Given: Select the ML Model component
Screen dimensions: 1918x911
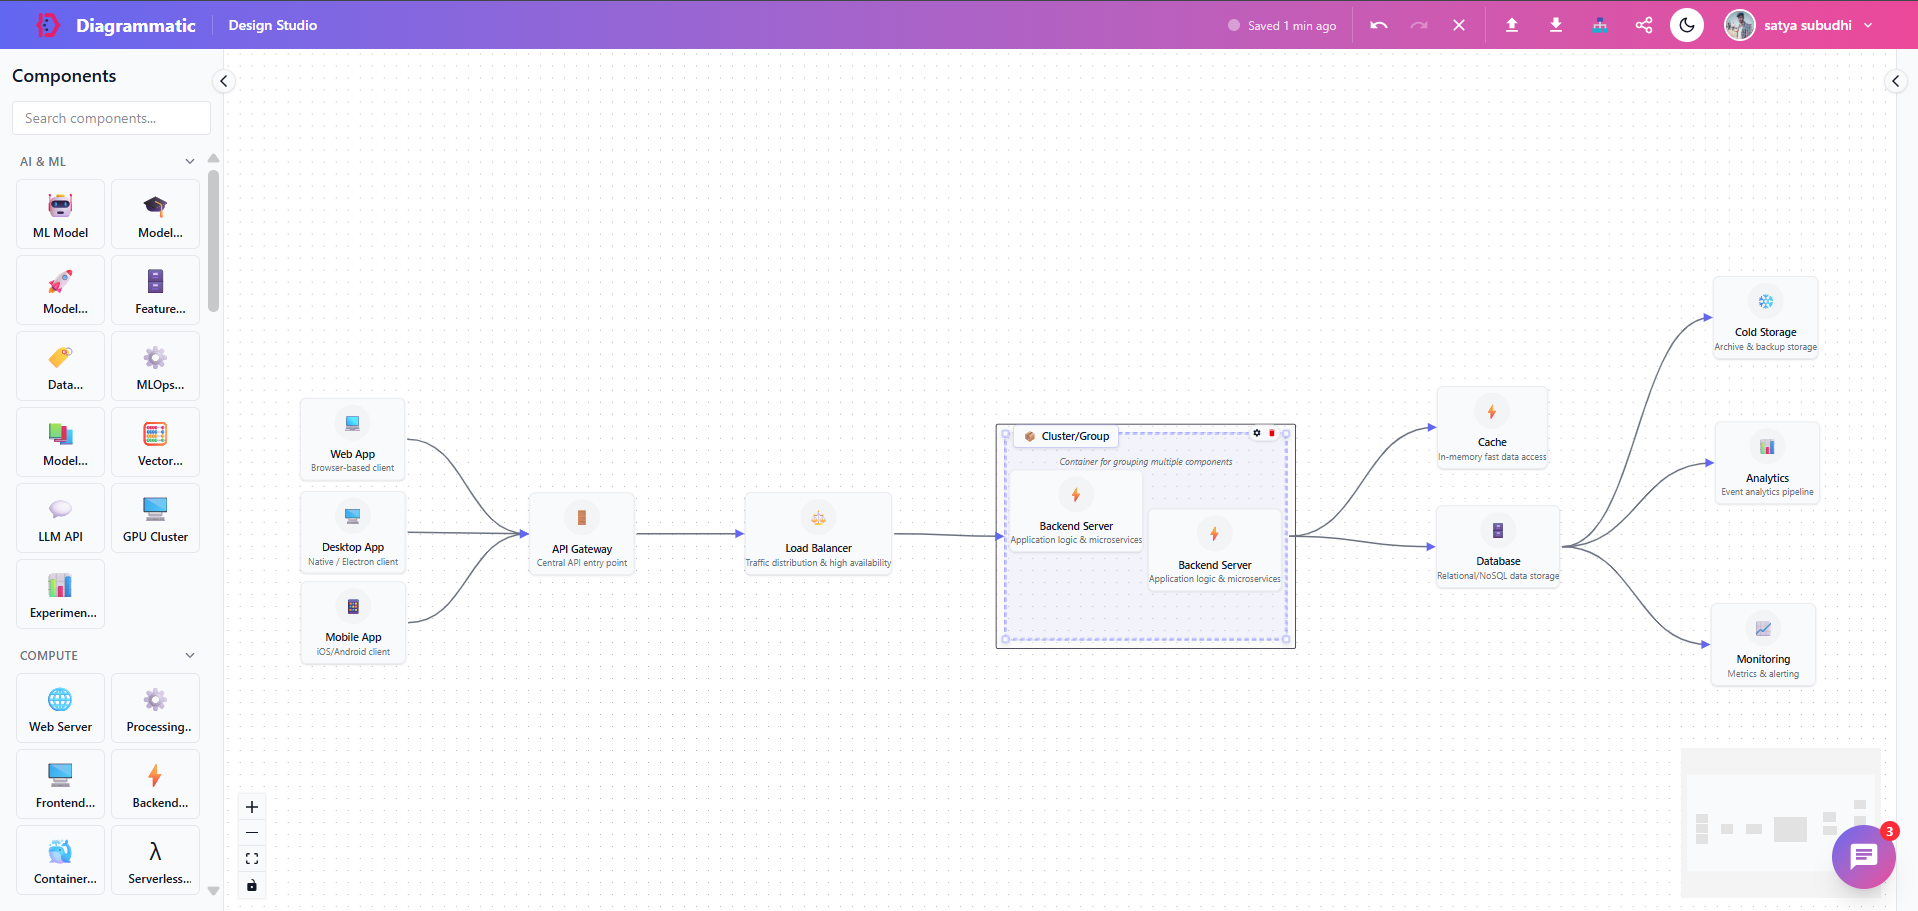Looking at the screenshot, I should tap(59, 213).
